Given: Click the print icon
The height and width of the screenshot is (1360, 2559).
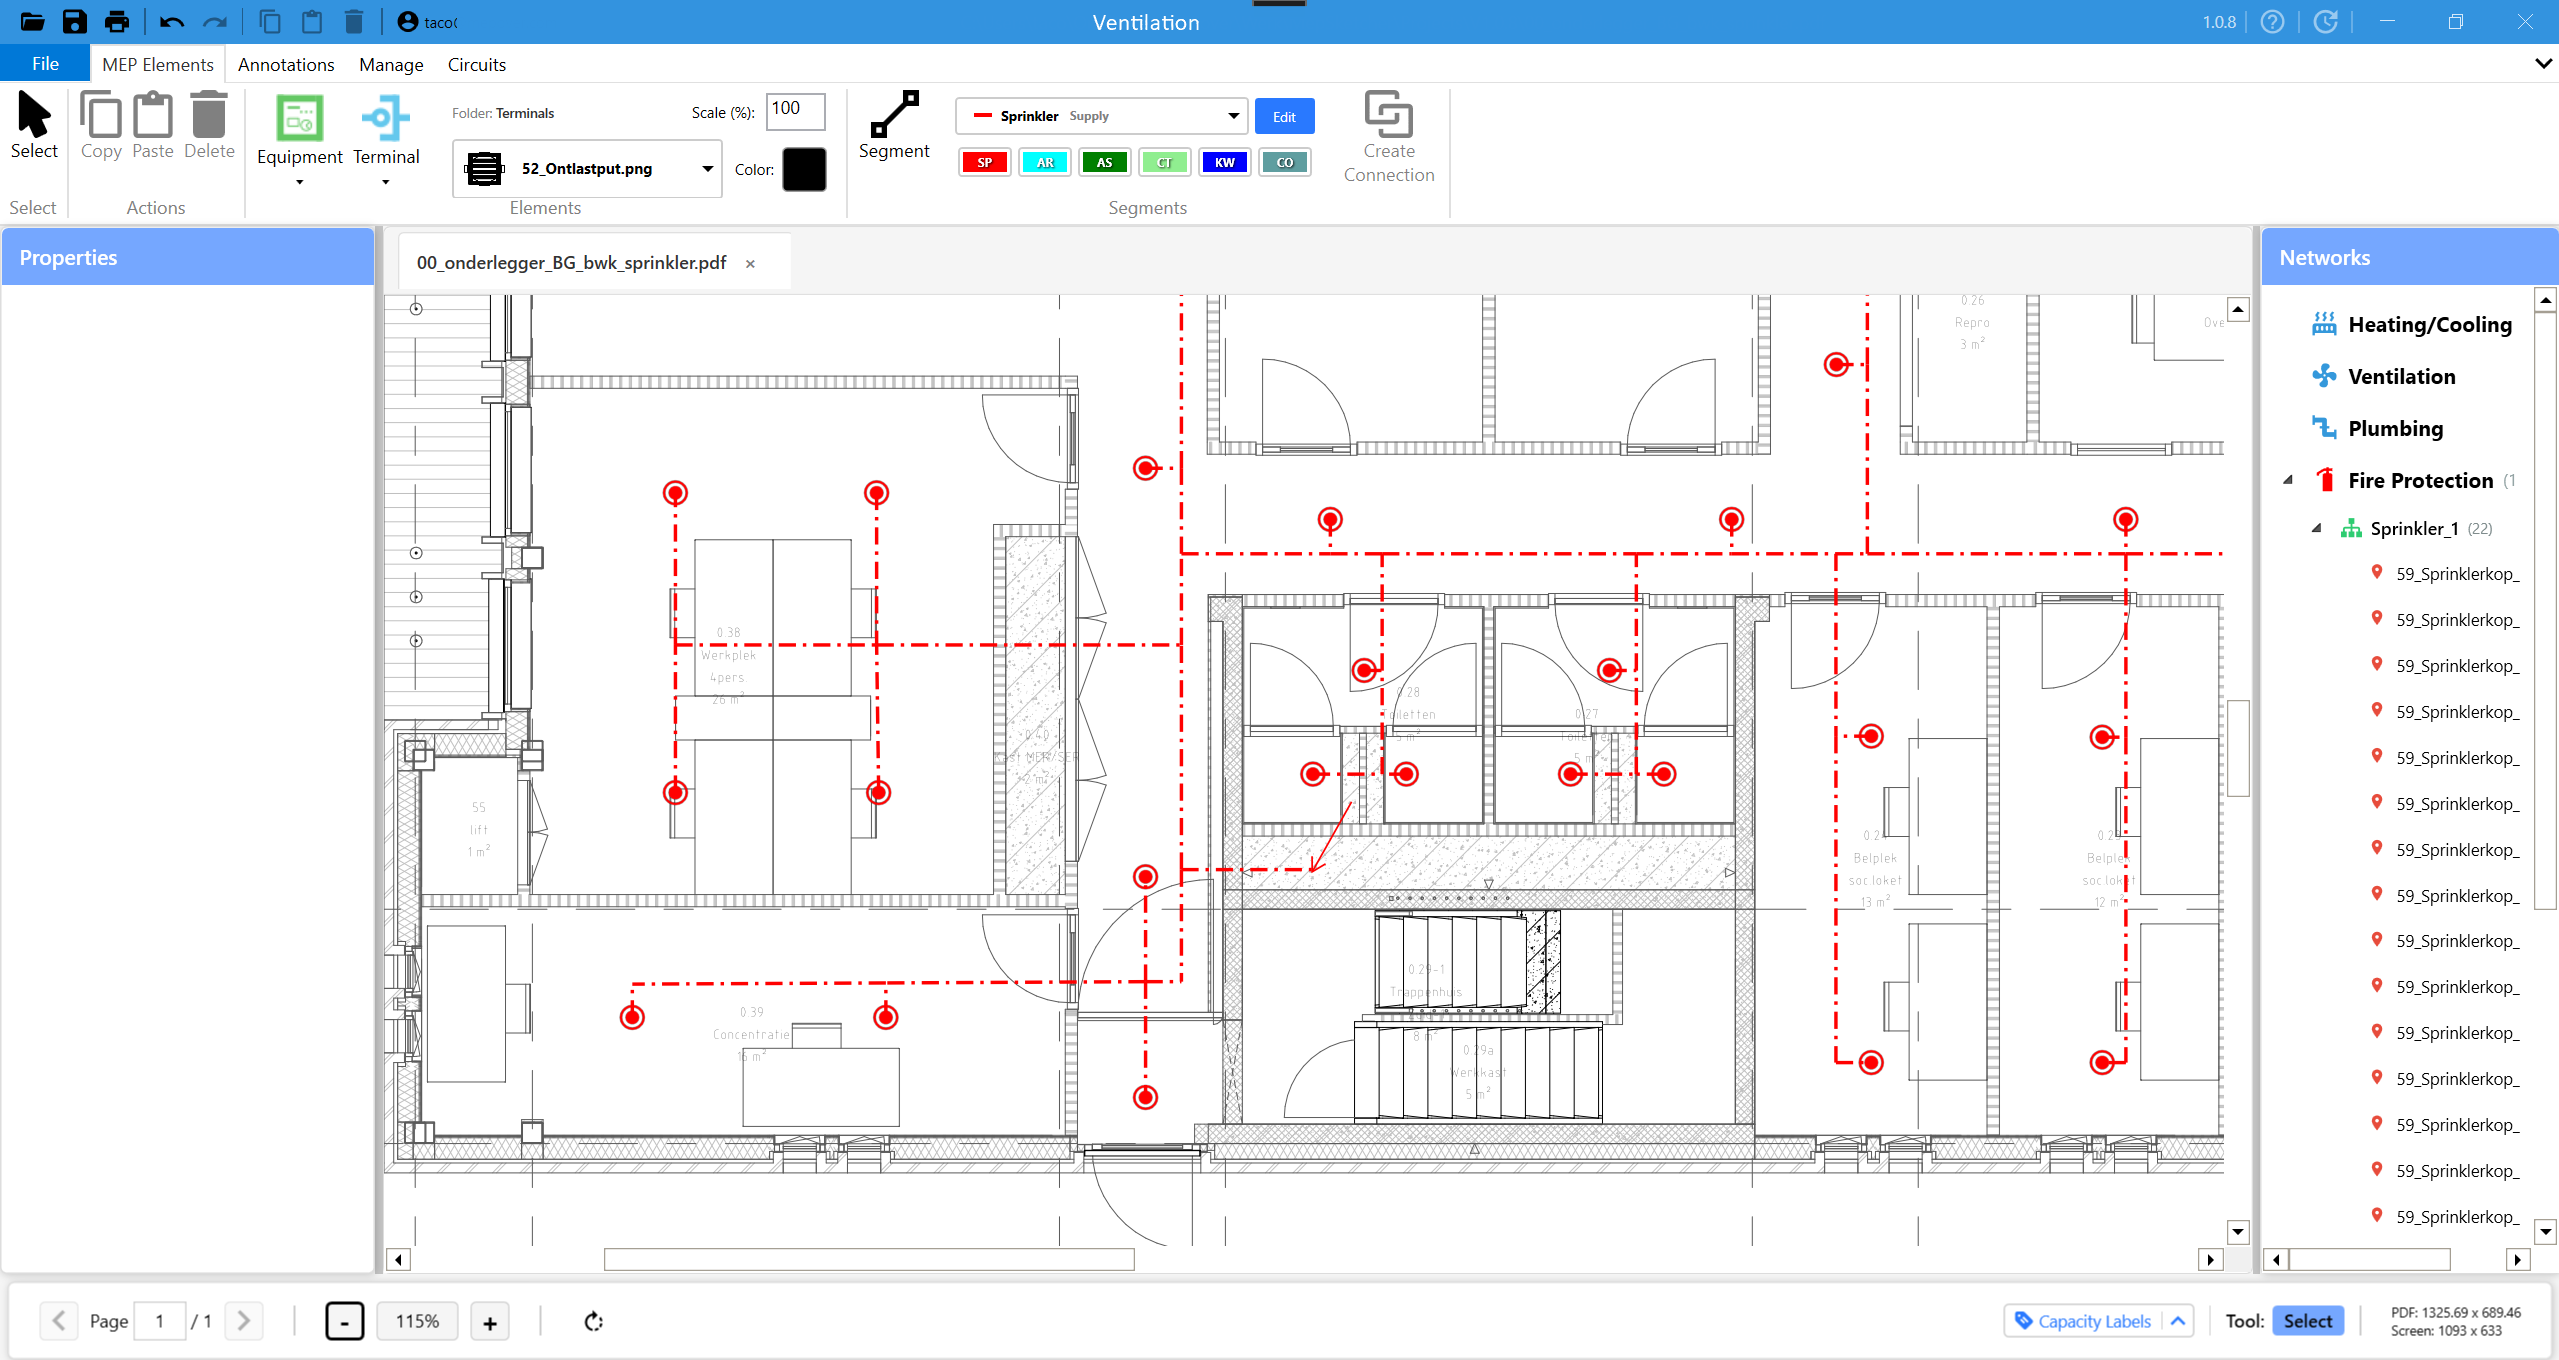Looking at the screenshot, I should click(x=117, y=22).
